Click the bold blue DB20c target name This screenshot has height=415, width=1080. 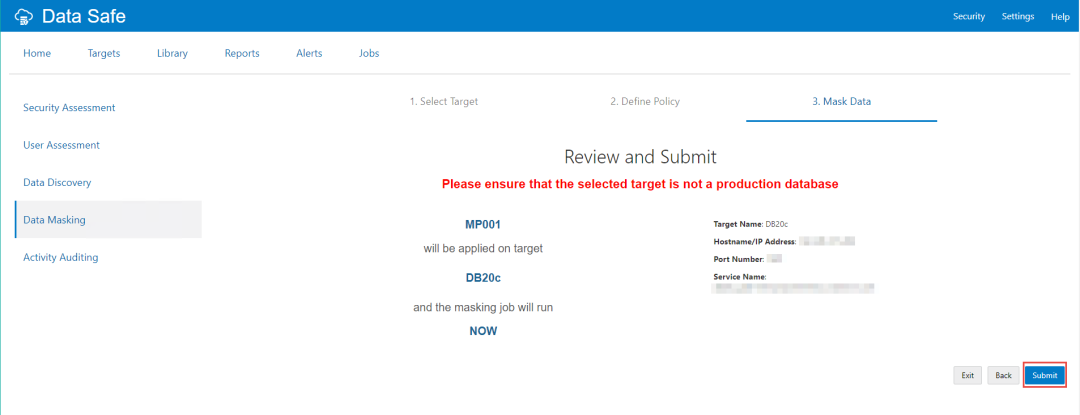483,278
